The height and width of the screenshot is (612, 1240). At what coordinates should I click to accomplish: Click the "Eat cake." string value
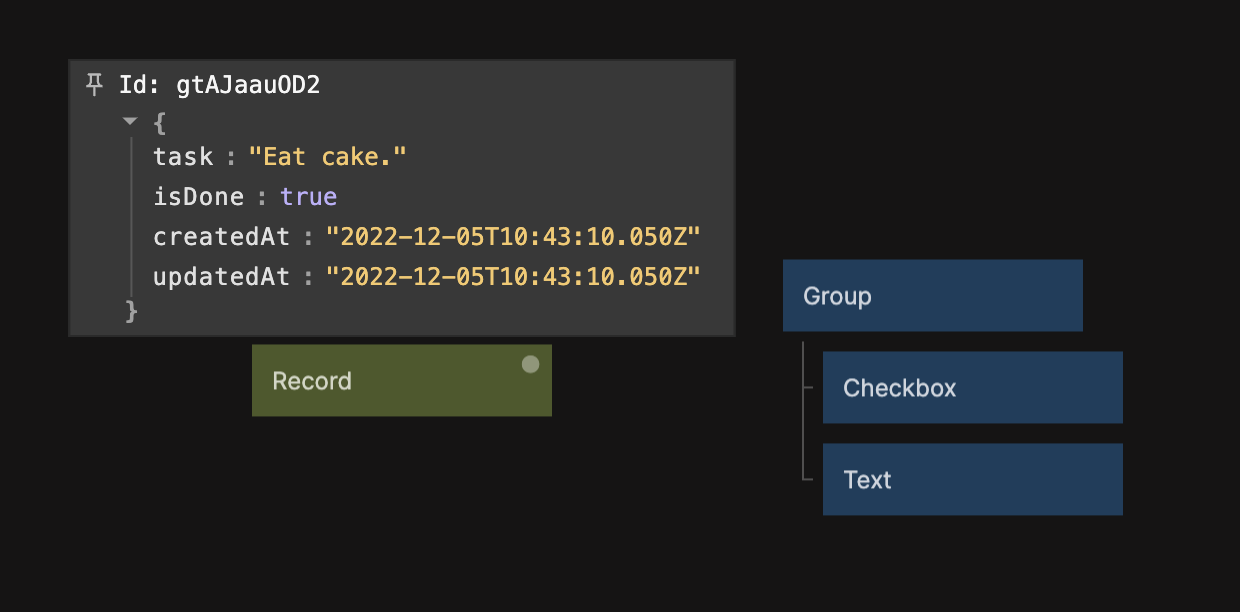[x=327, y=157]
